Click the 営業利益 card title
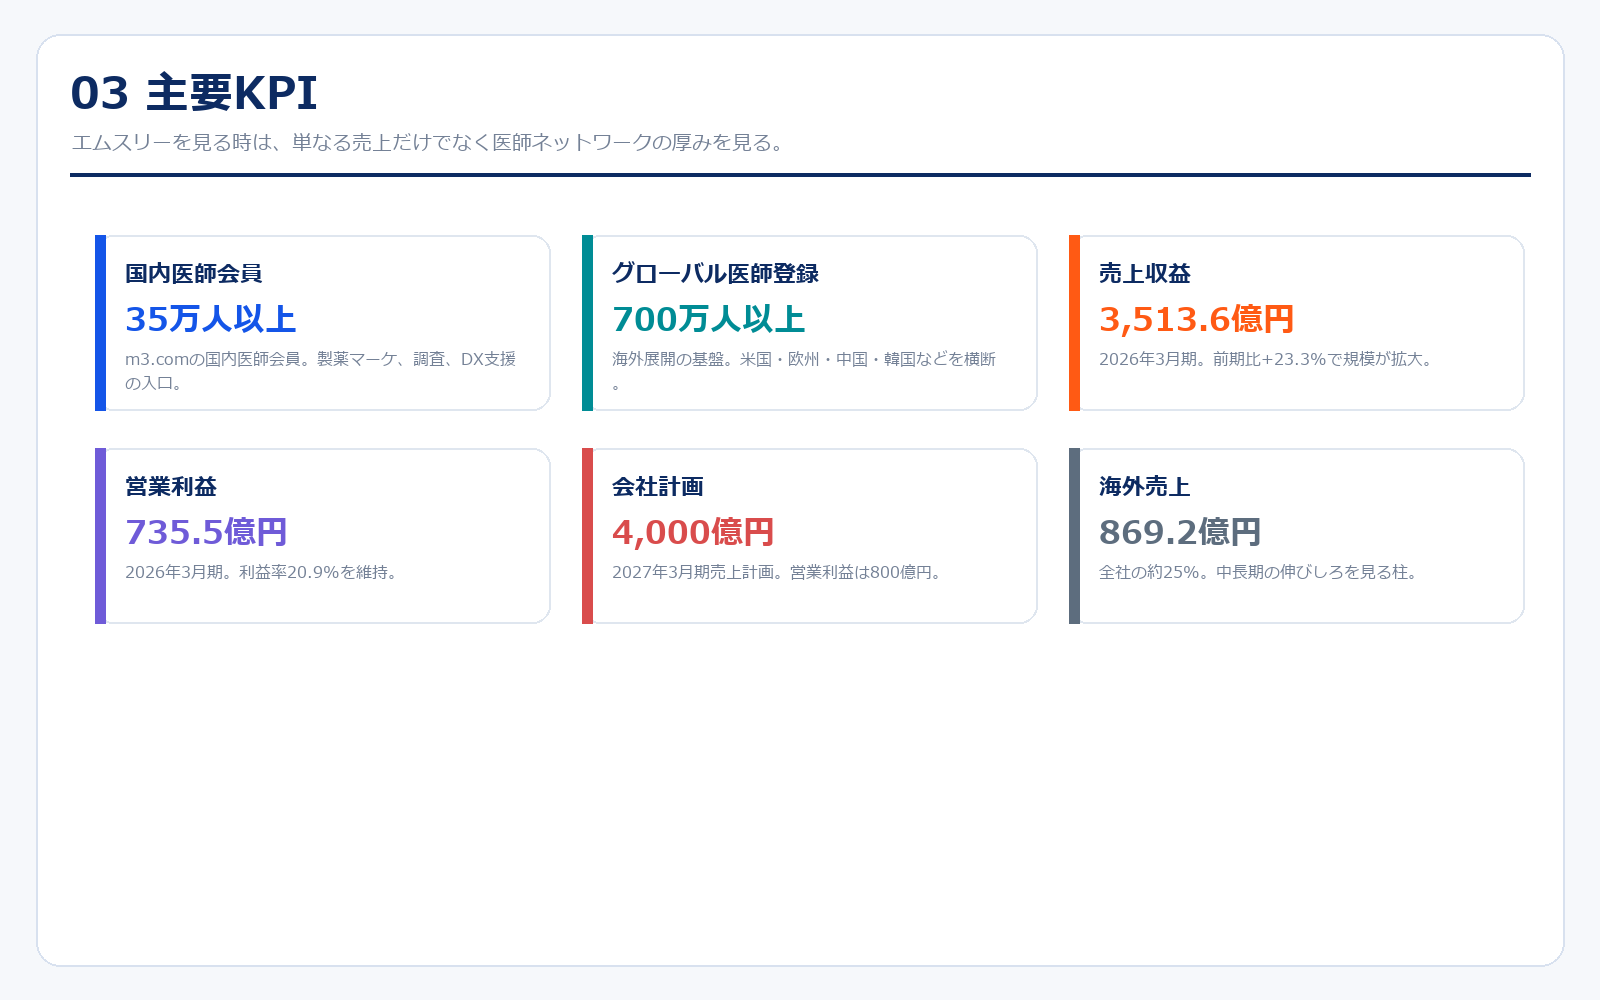 [171, 486]
